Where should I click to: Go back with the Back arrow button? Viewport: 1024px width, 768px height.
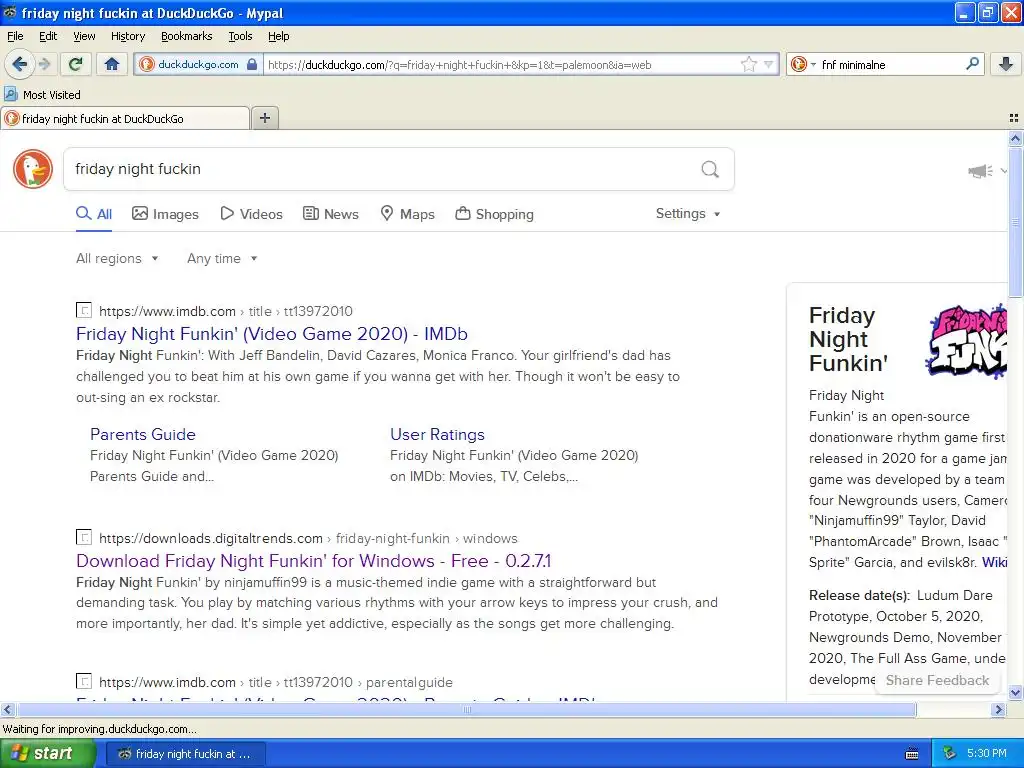click(x=19, y=64)
